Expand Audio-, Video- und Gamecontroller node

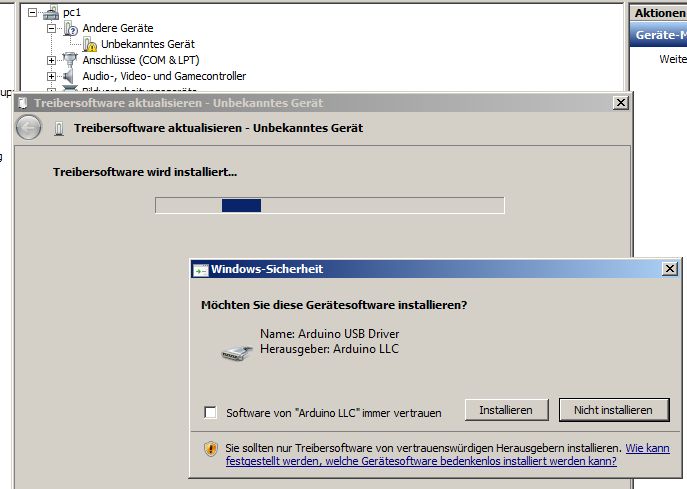[51, 76]
